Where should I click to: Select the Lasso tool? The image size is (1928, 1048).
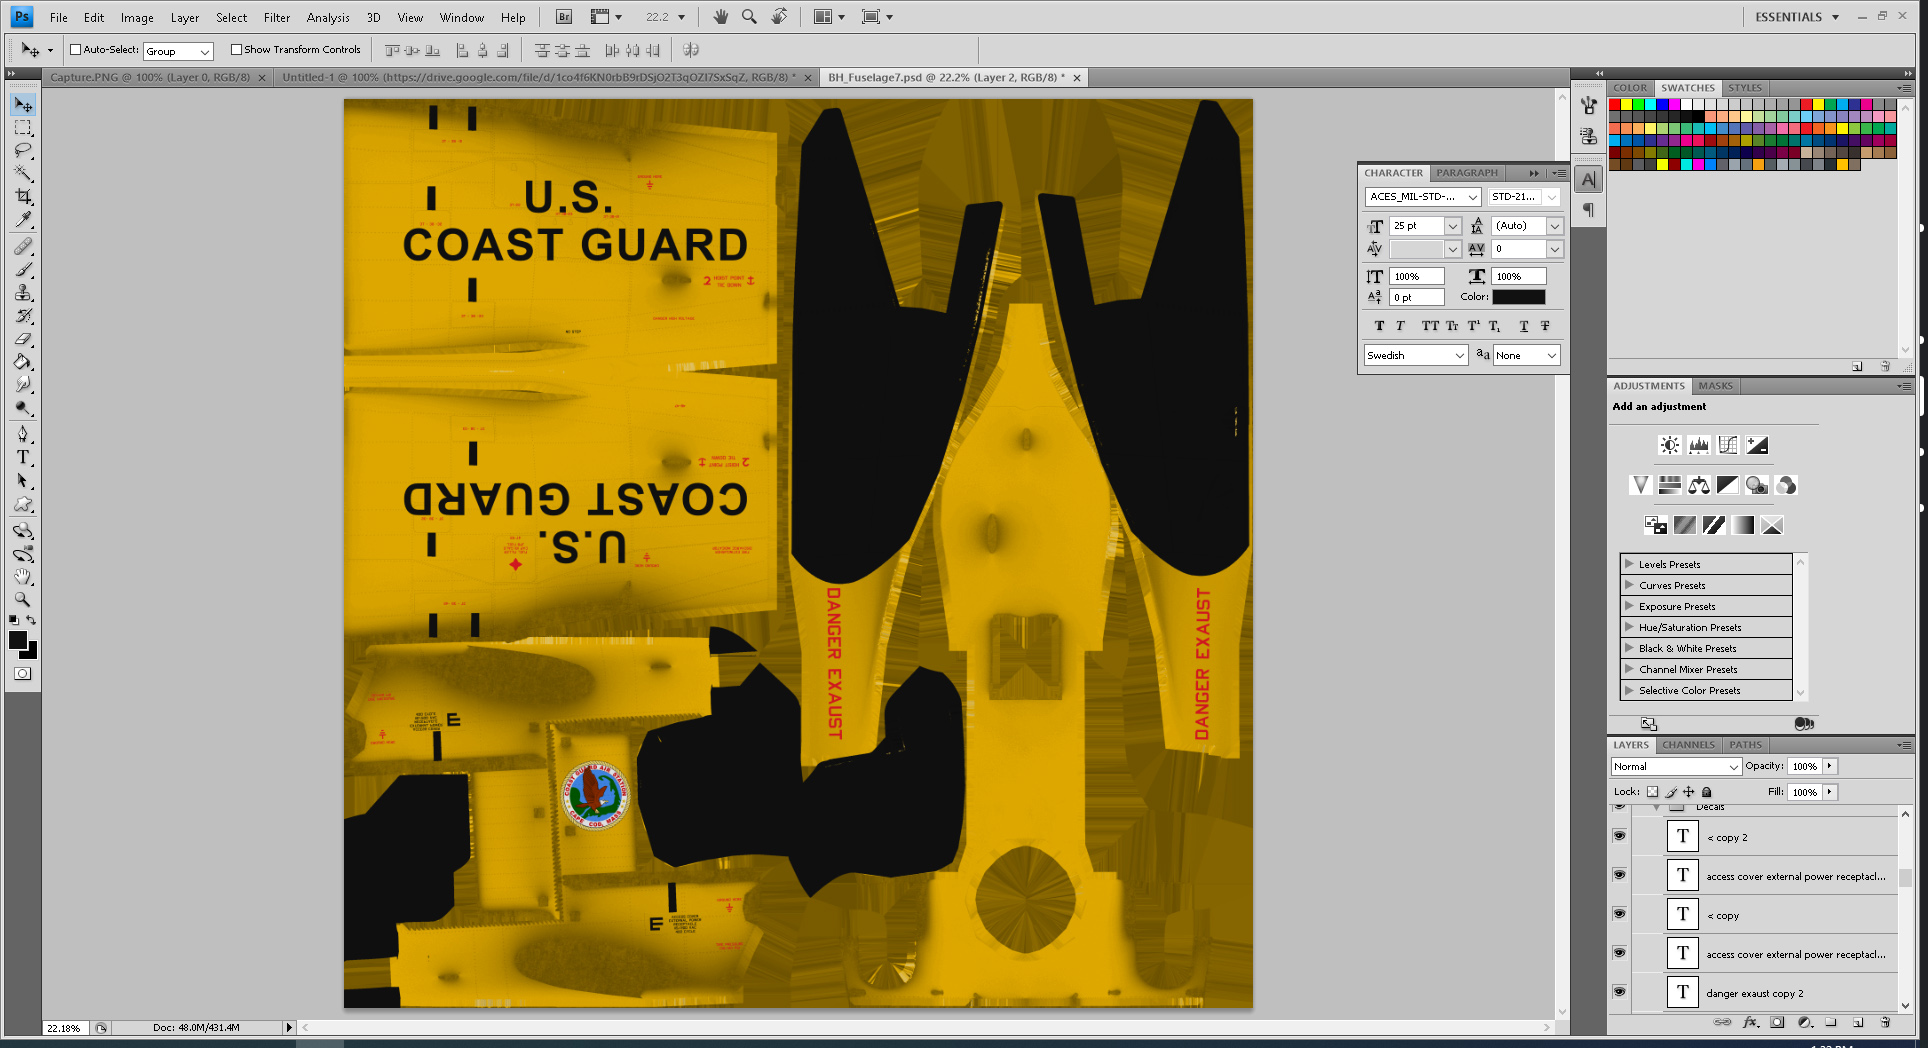23,151
